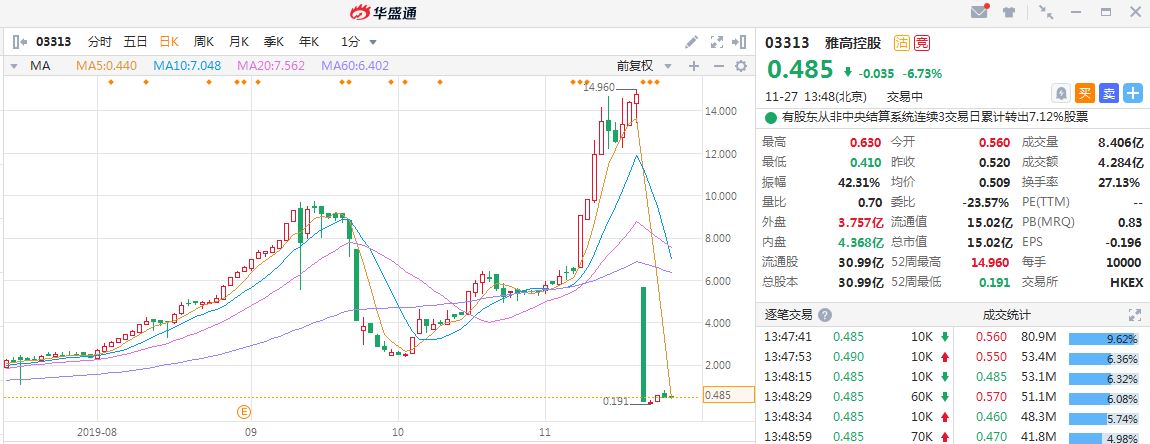Open chart settings gear
The height and width of the screenshot is (444, 1150).
pos(741,66)
